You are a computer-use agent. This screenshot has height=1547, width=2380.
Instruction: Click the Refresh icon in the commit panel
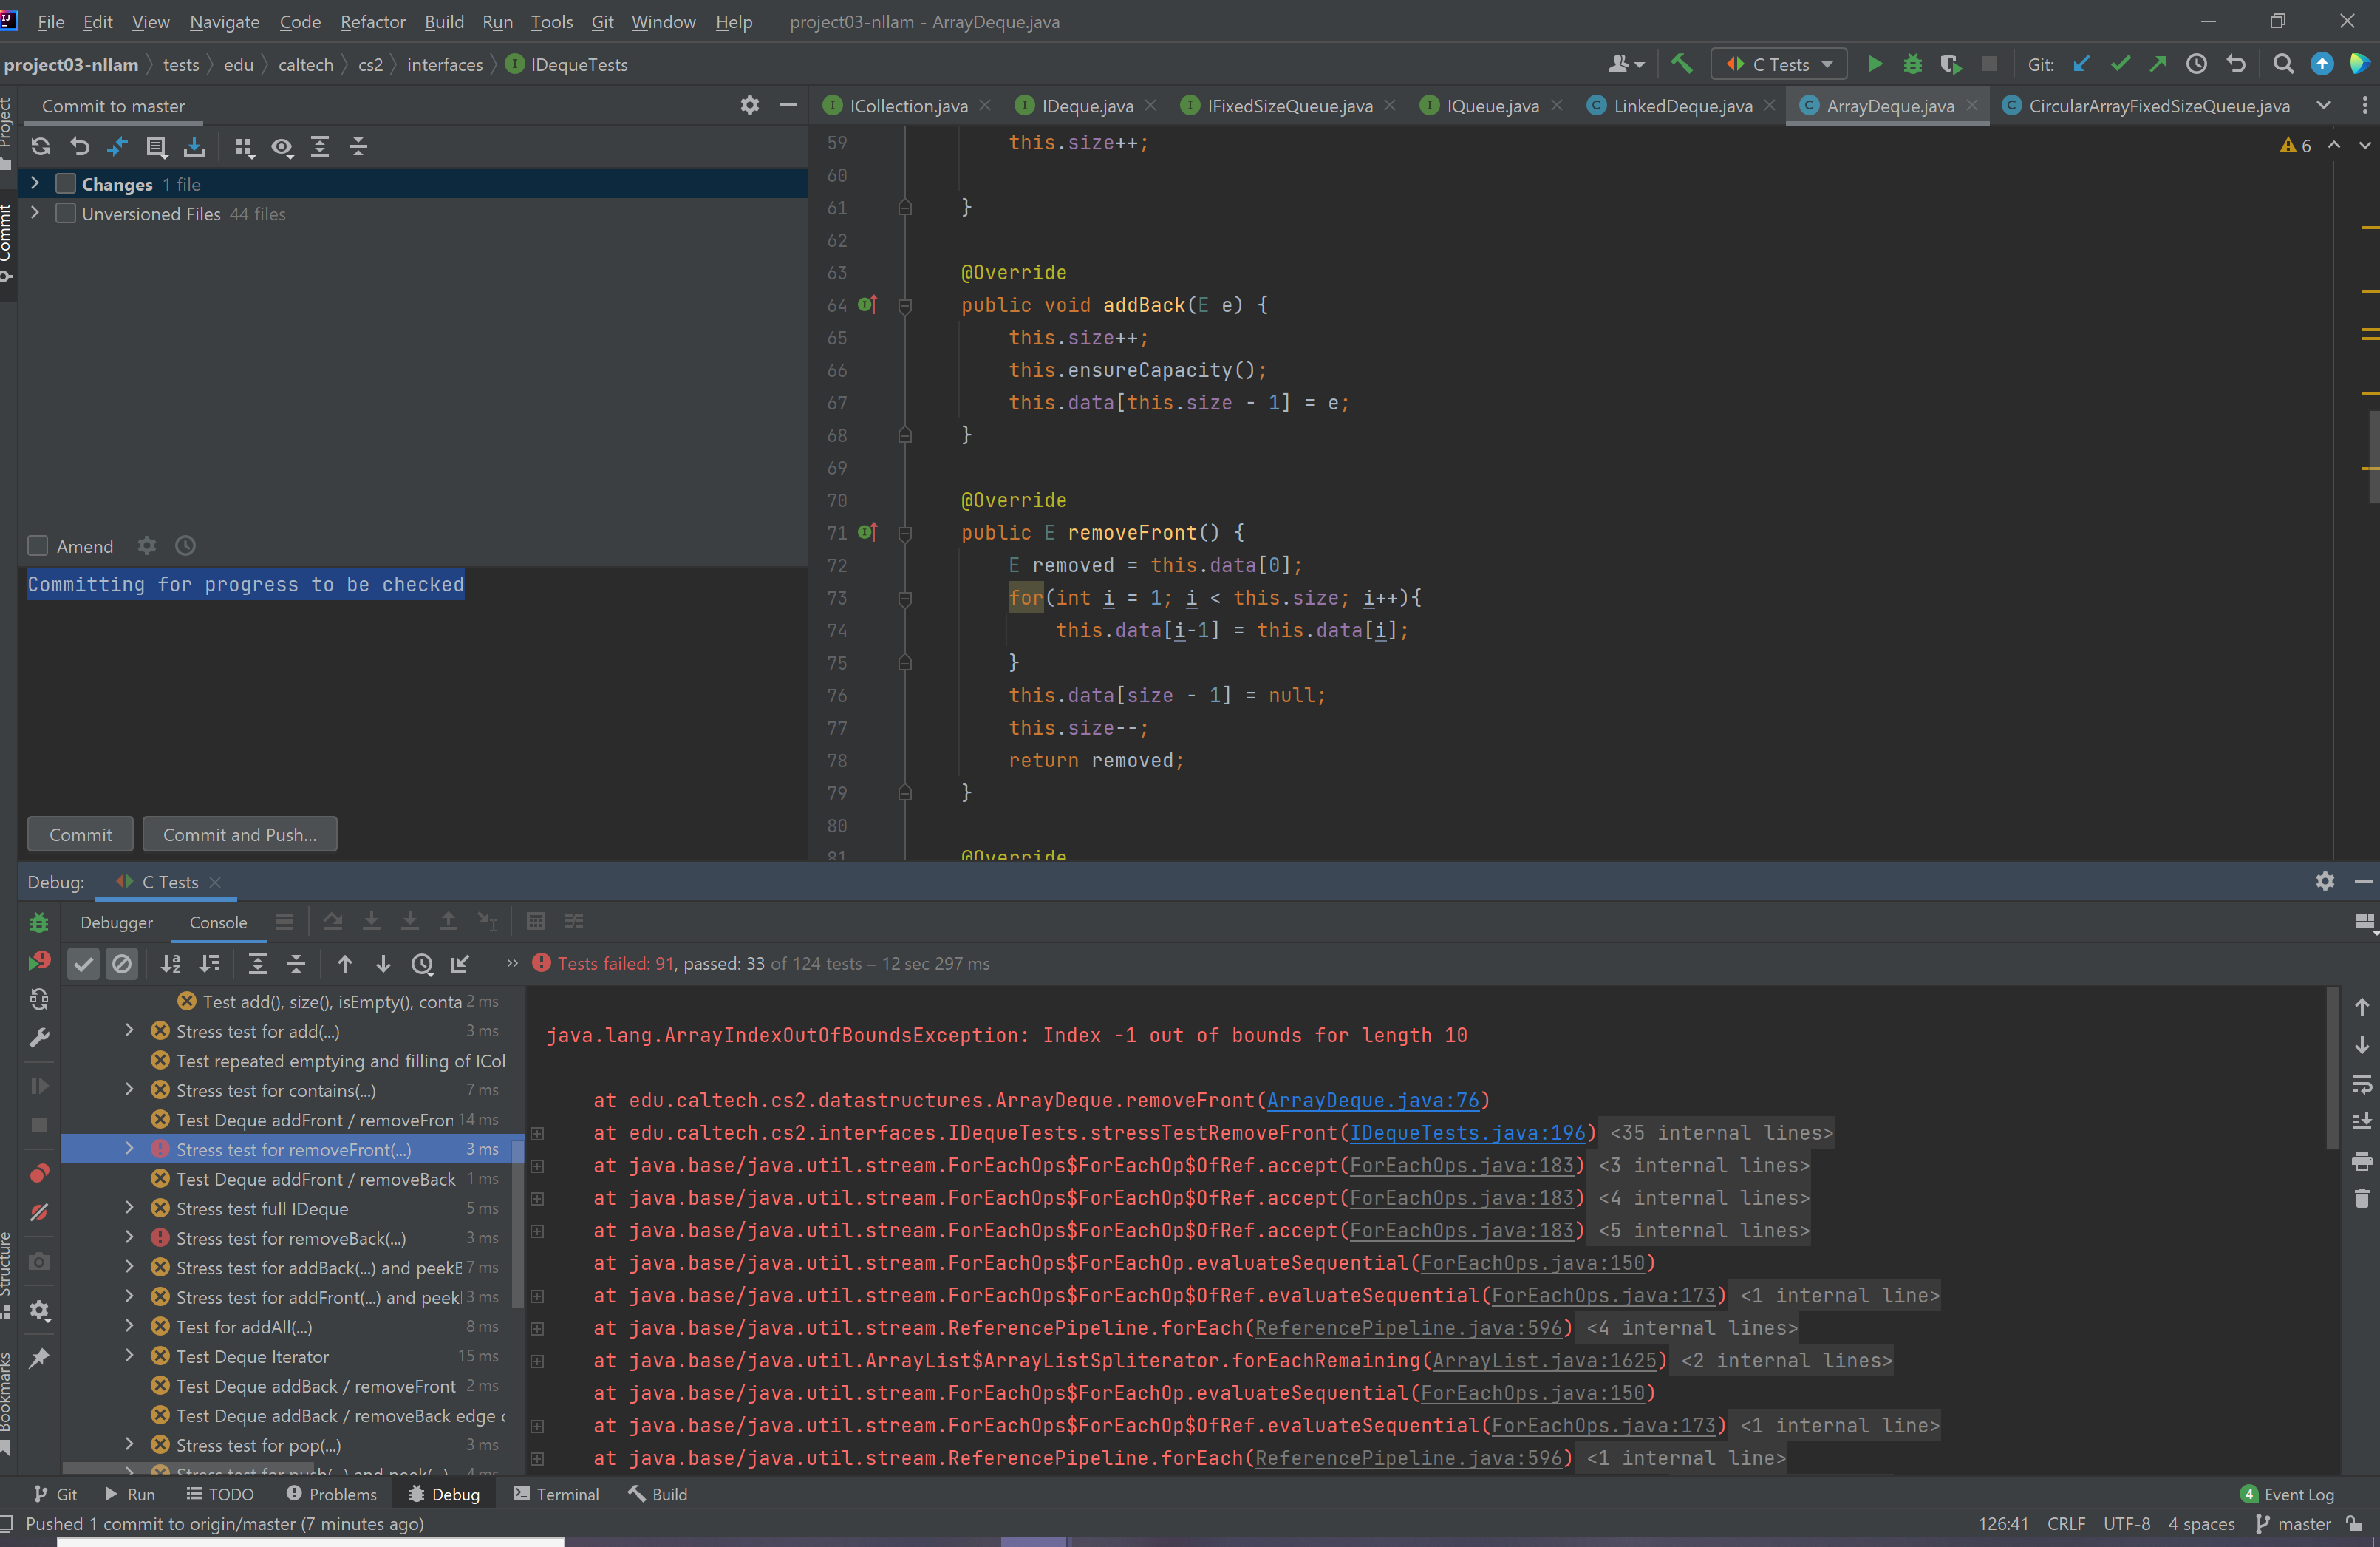[40, 147]
